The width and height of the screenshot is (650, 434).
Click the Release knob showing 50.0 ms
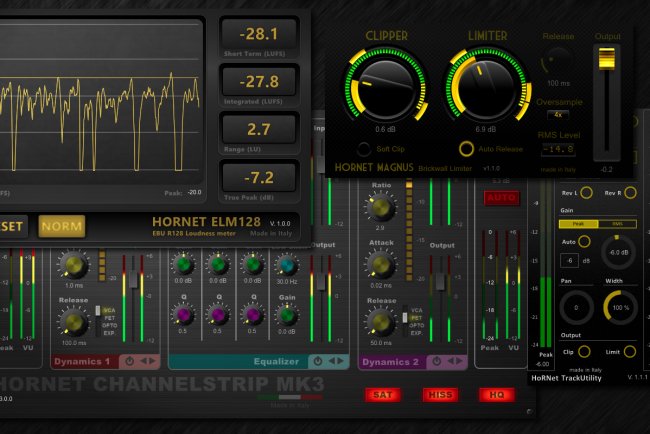pos(381,322)
